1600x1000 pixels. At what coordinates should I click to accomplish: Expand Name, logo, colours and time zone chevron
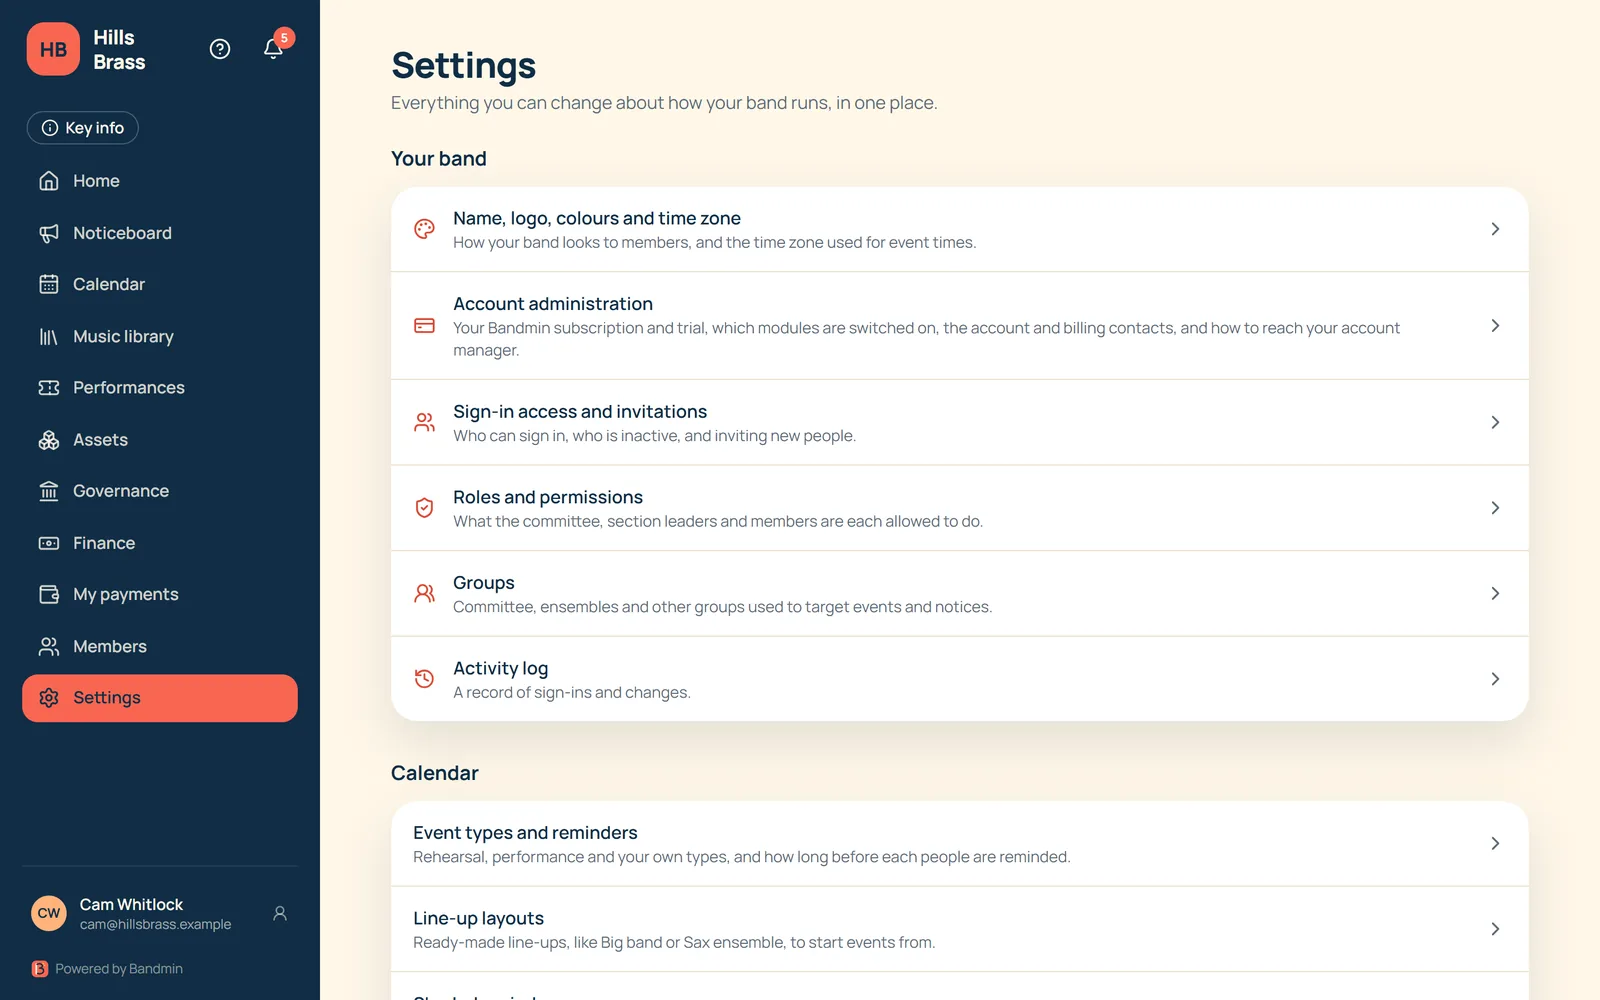1495,229
